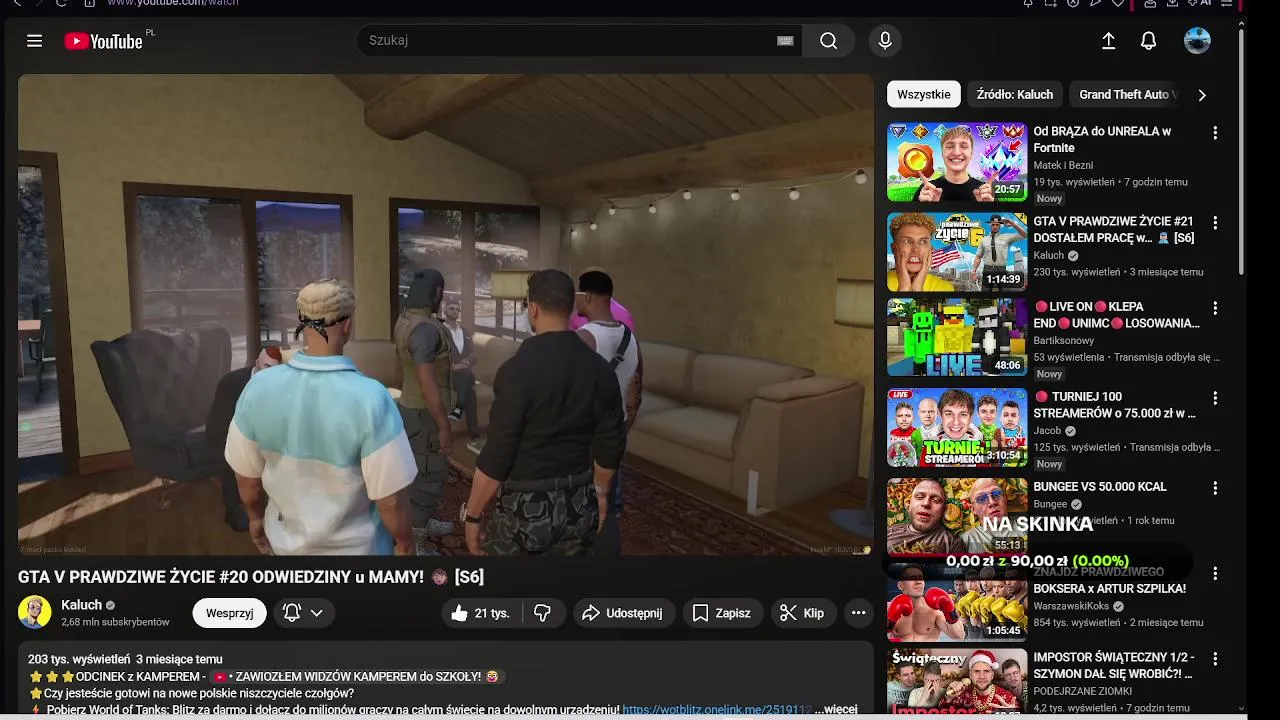Open Jacob channel name
The width and height of the screenshot is (1280, 720).
(1047, 430)
